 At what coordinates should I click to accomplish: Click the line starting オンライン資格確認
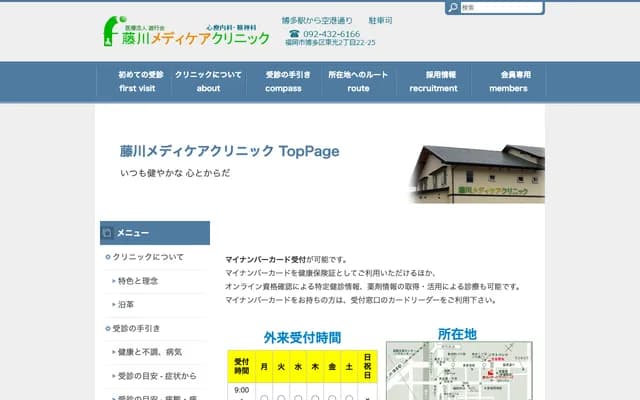tap(373, 287)
